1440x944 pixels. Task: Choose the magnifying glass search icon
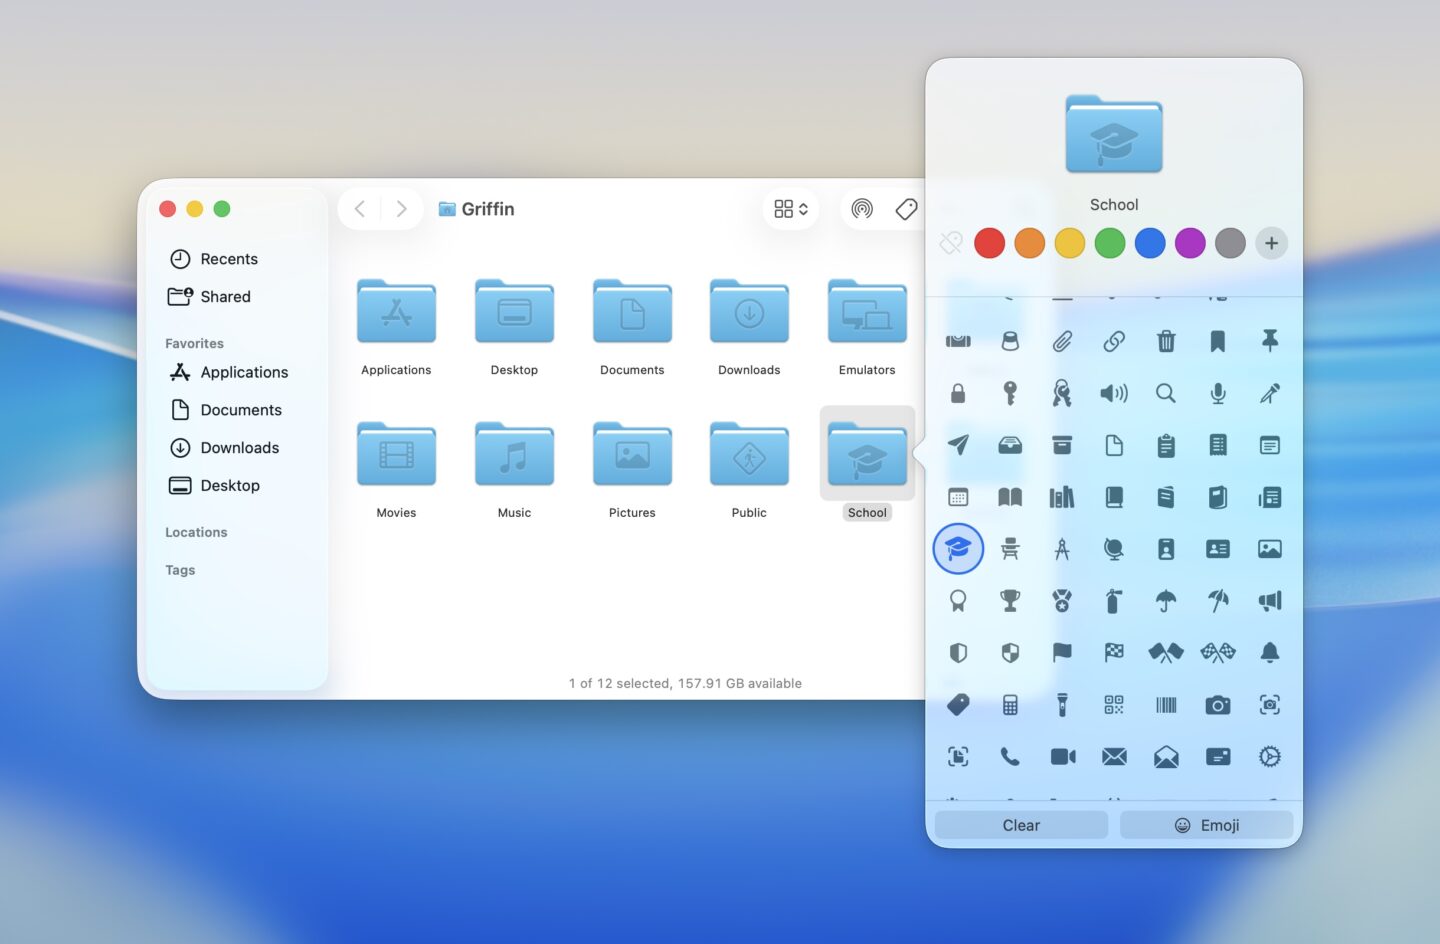tap(1165, 393)
